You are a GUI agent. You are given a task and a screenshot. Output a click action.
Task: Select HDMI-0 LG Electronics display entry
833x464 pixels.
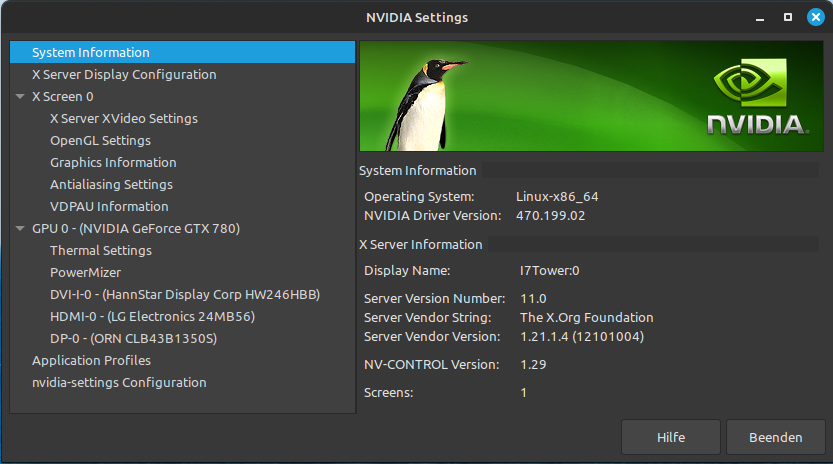152,317
